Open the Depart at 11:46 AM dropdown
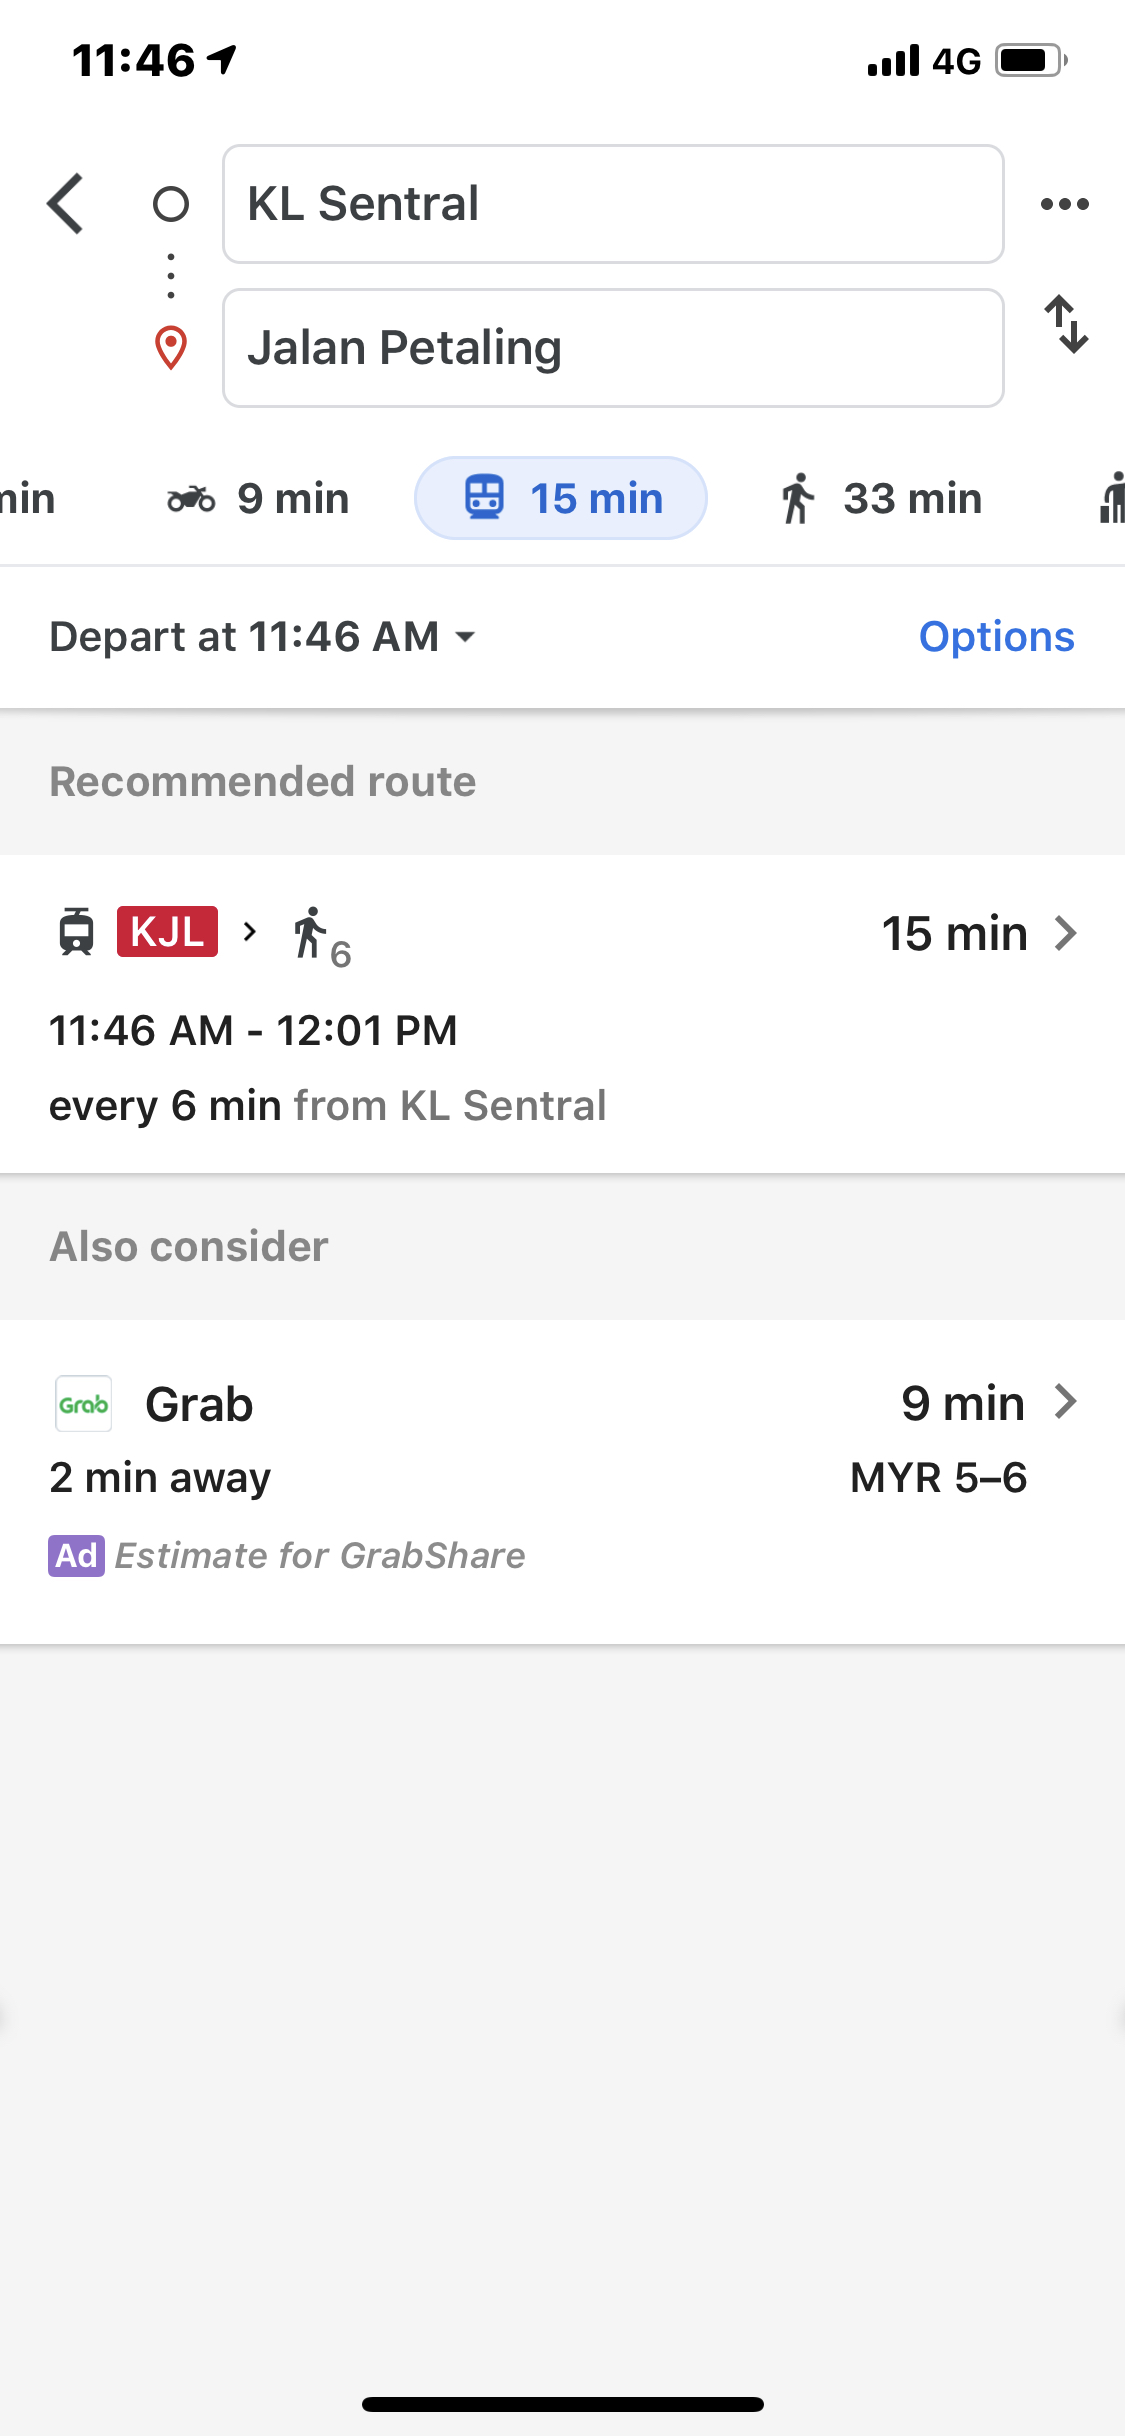1125x2436 pixels. click(x=262, y=637)
